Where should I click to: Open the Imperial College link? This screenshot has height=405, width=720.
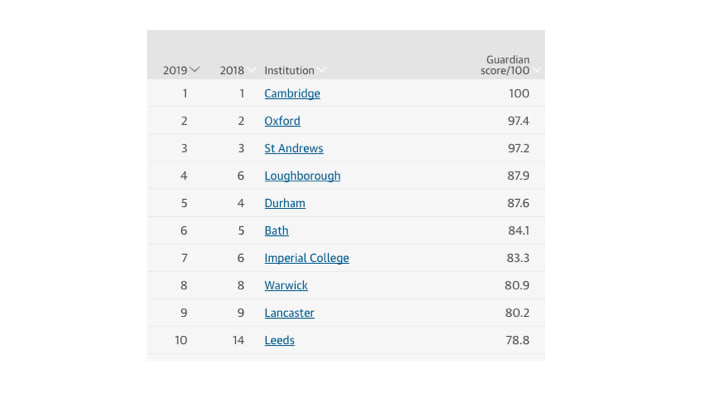click(307, 258)
